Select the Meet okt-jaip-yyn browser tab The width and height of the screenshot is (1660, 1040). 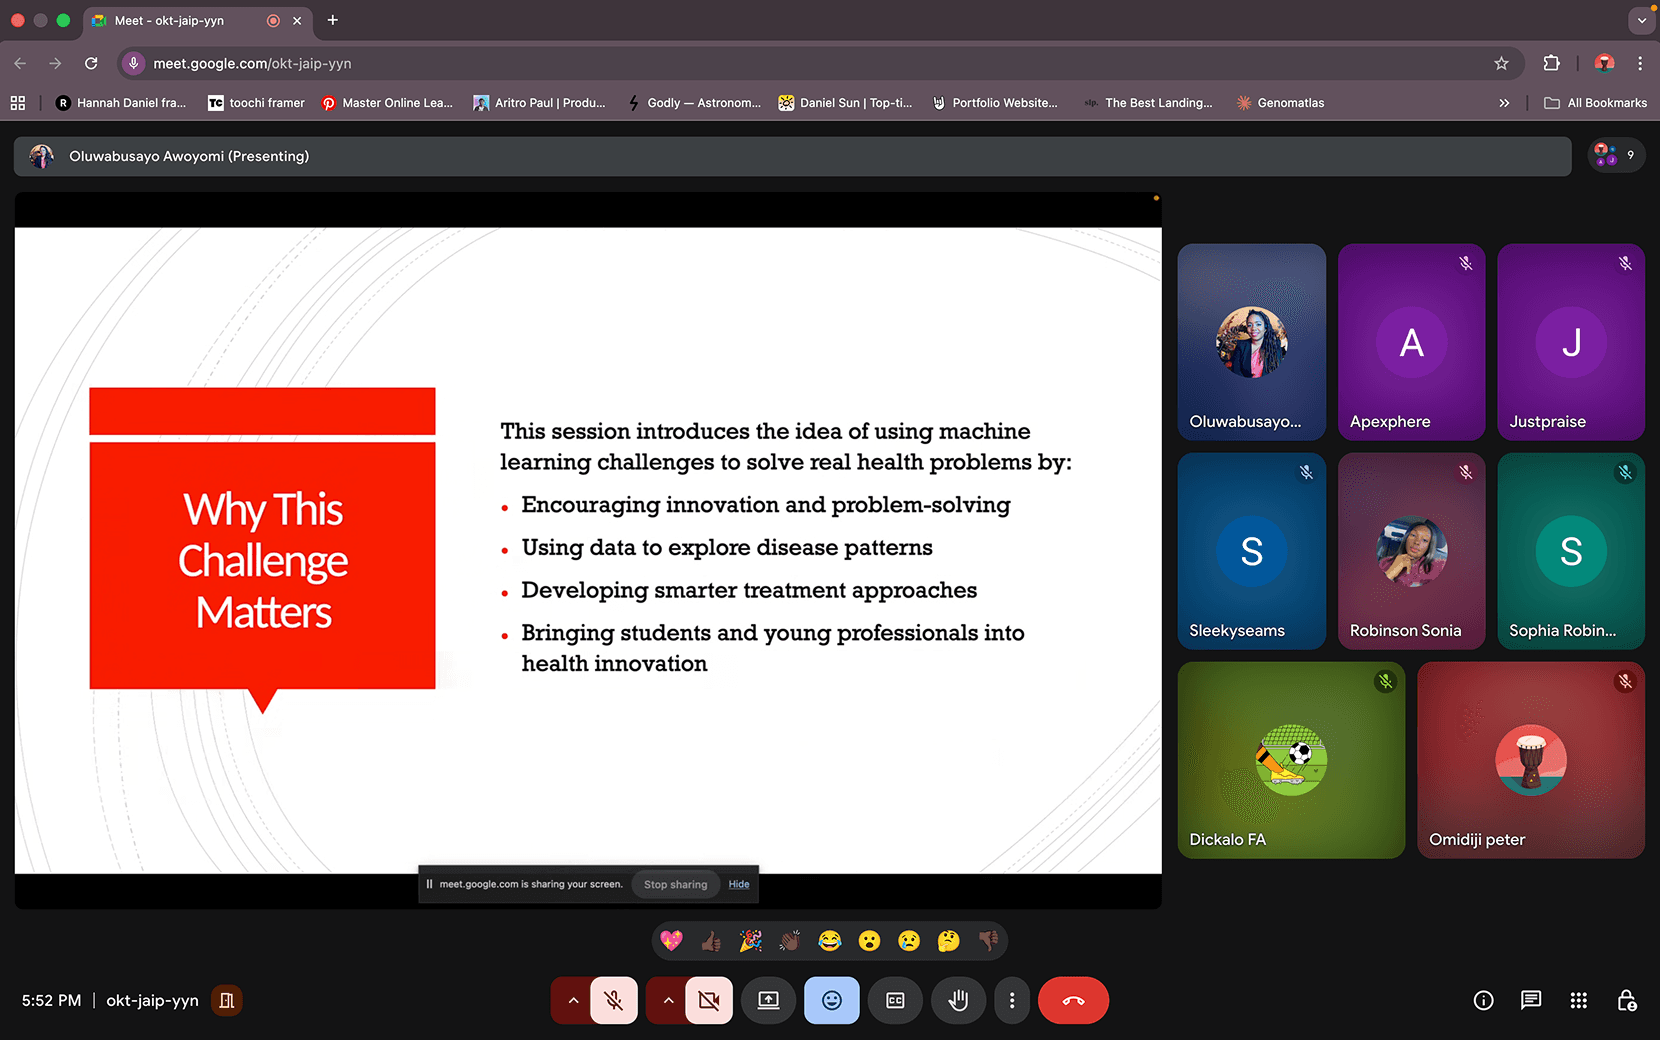pyautogui.click(x=170, y=20)
